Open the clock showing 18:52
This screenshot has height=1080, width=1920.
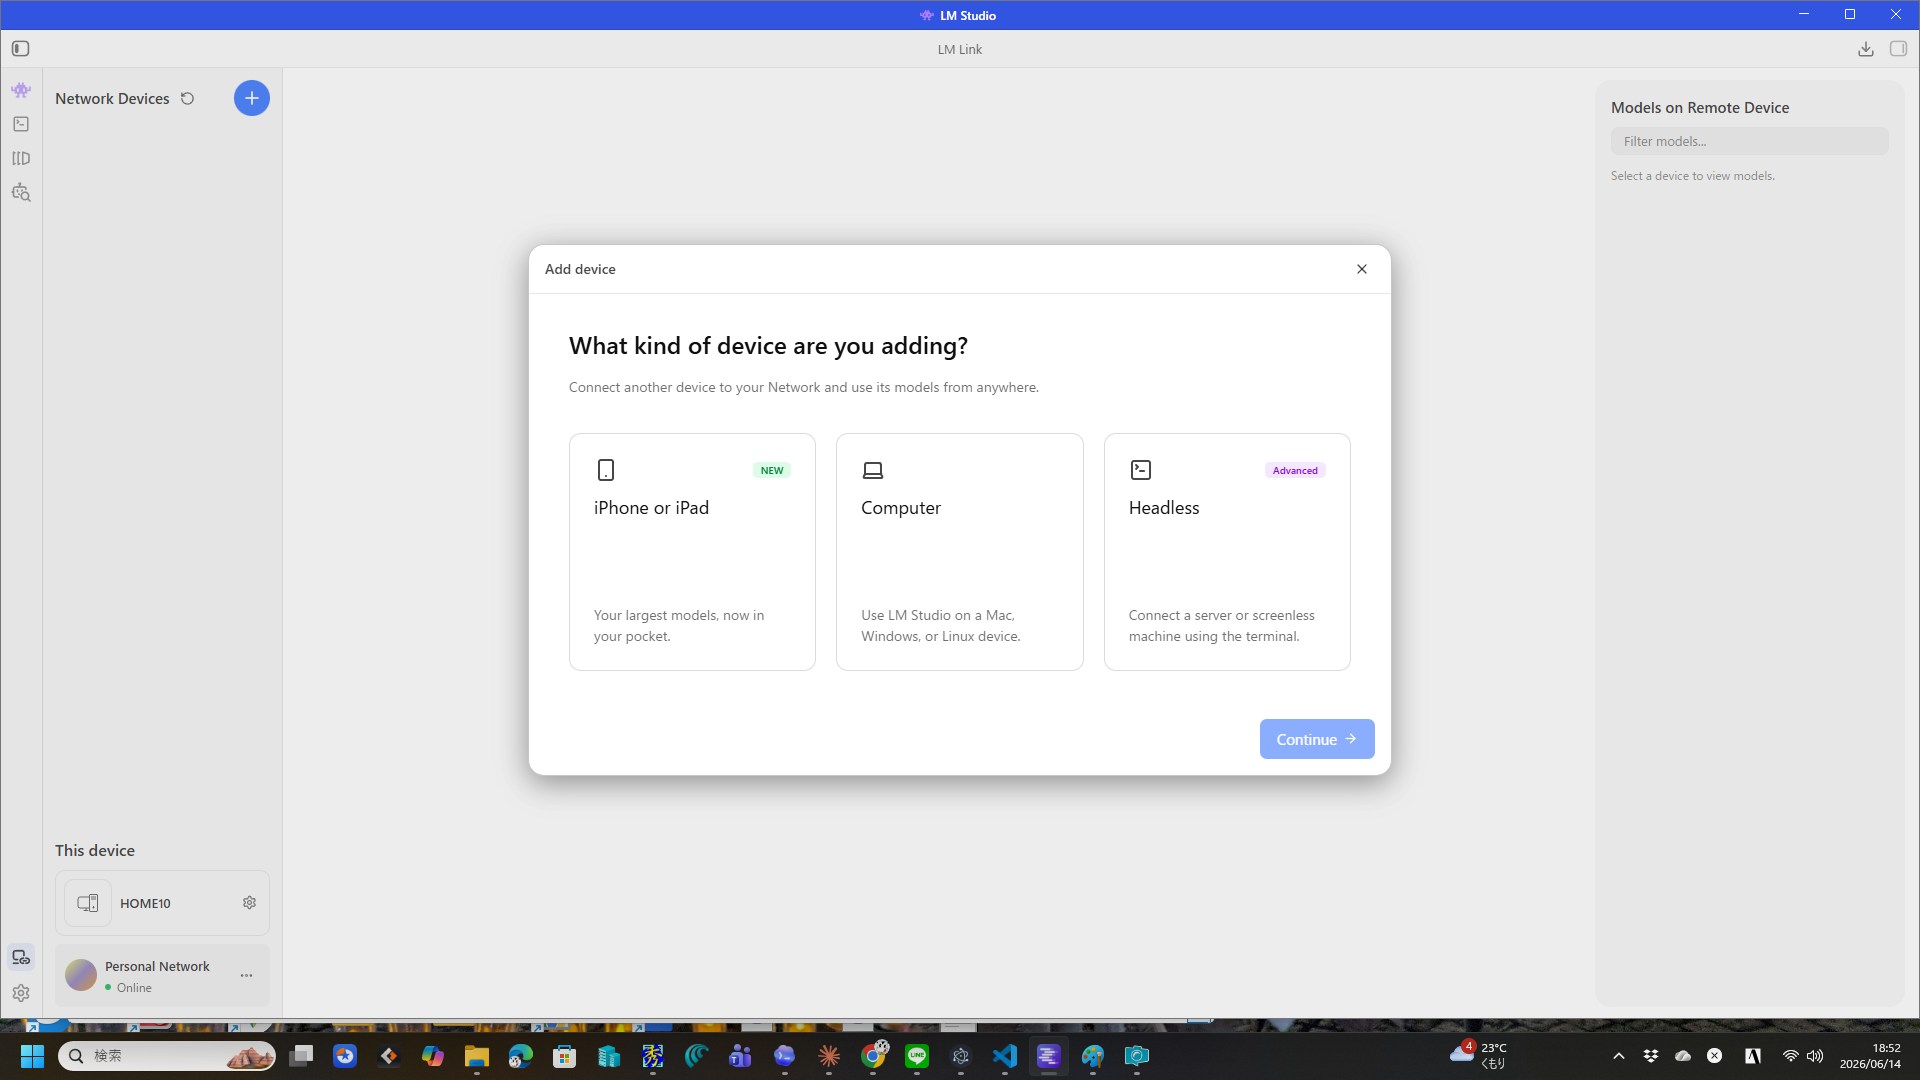1870,1056
